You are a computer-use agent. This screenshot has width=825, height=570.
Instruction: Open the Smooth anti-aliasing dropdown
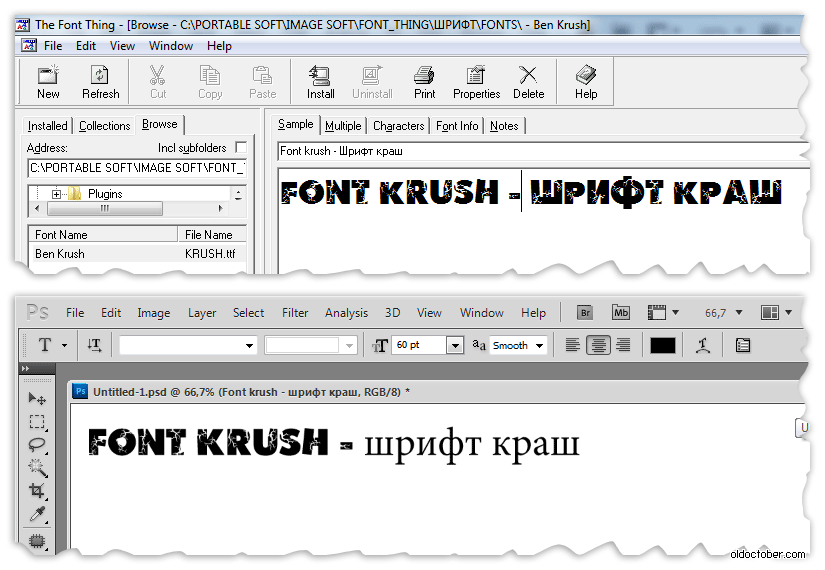539,346
